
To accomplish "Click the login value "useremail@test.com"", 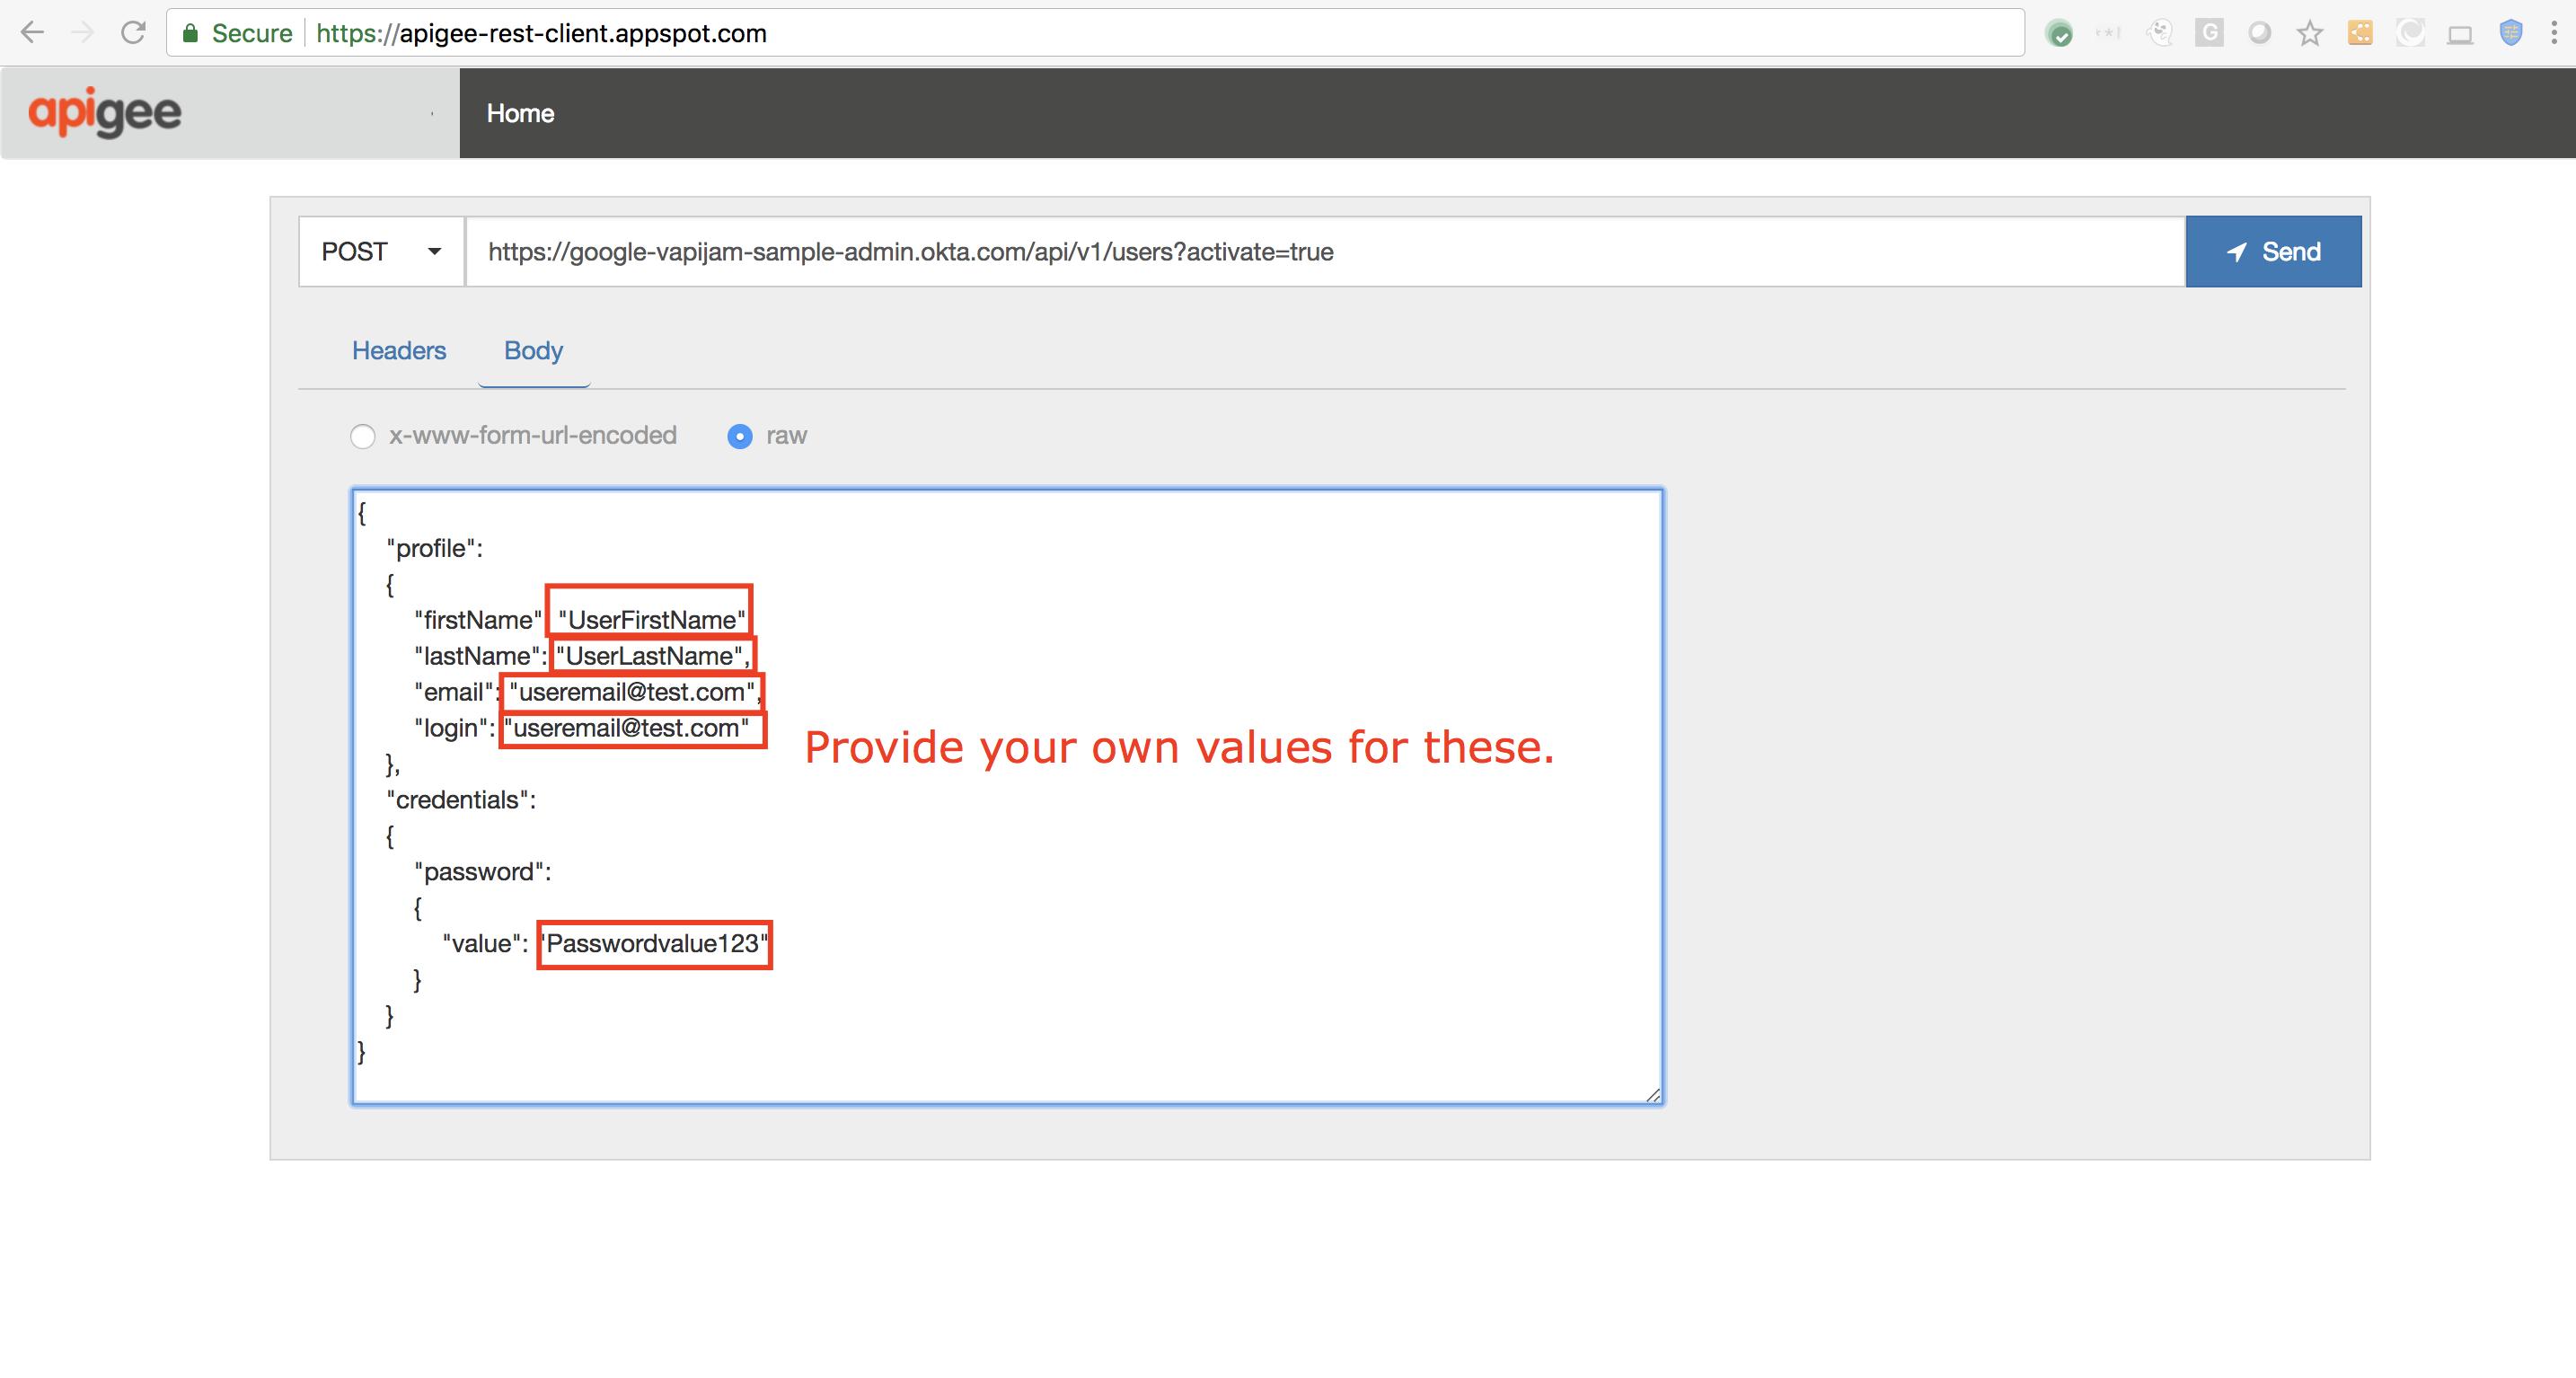I will (627, 728).
